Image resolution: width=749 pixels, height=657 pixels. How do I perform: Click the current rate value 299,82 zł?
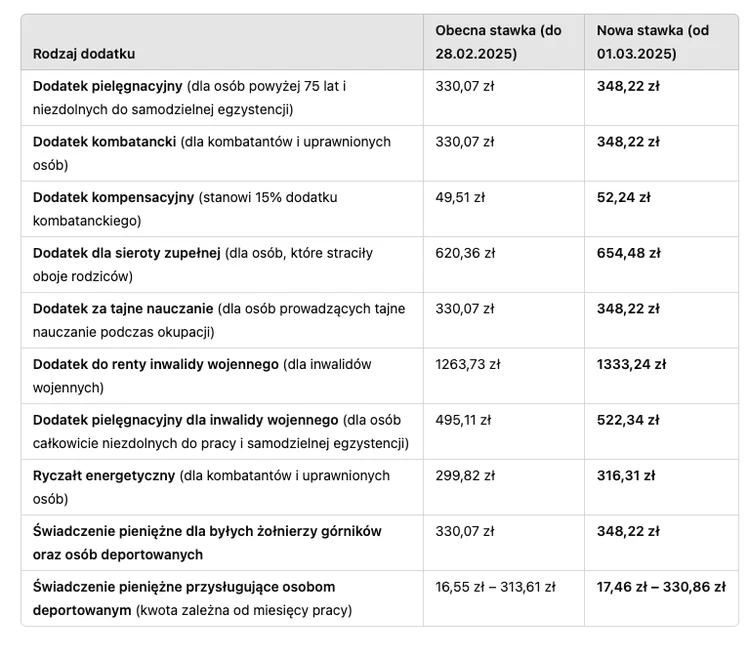click(465, 476)
